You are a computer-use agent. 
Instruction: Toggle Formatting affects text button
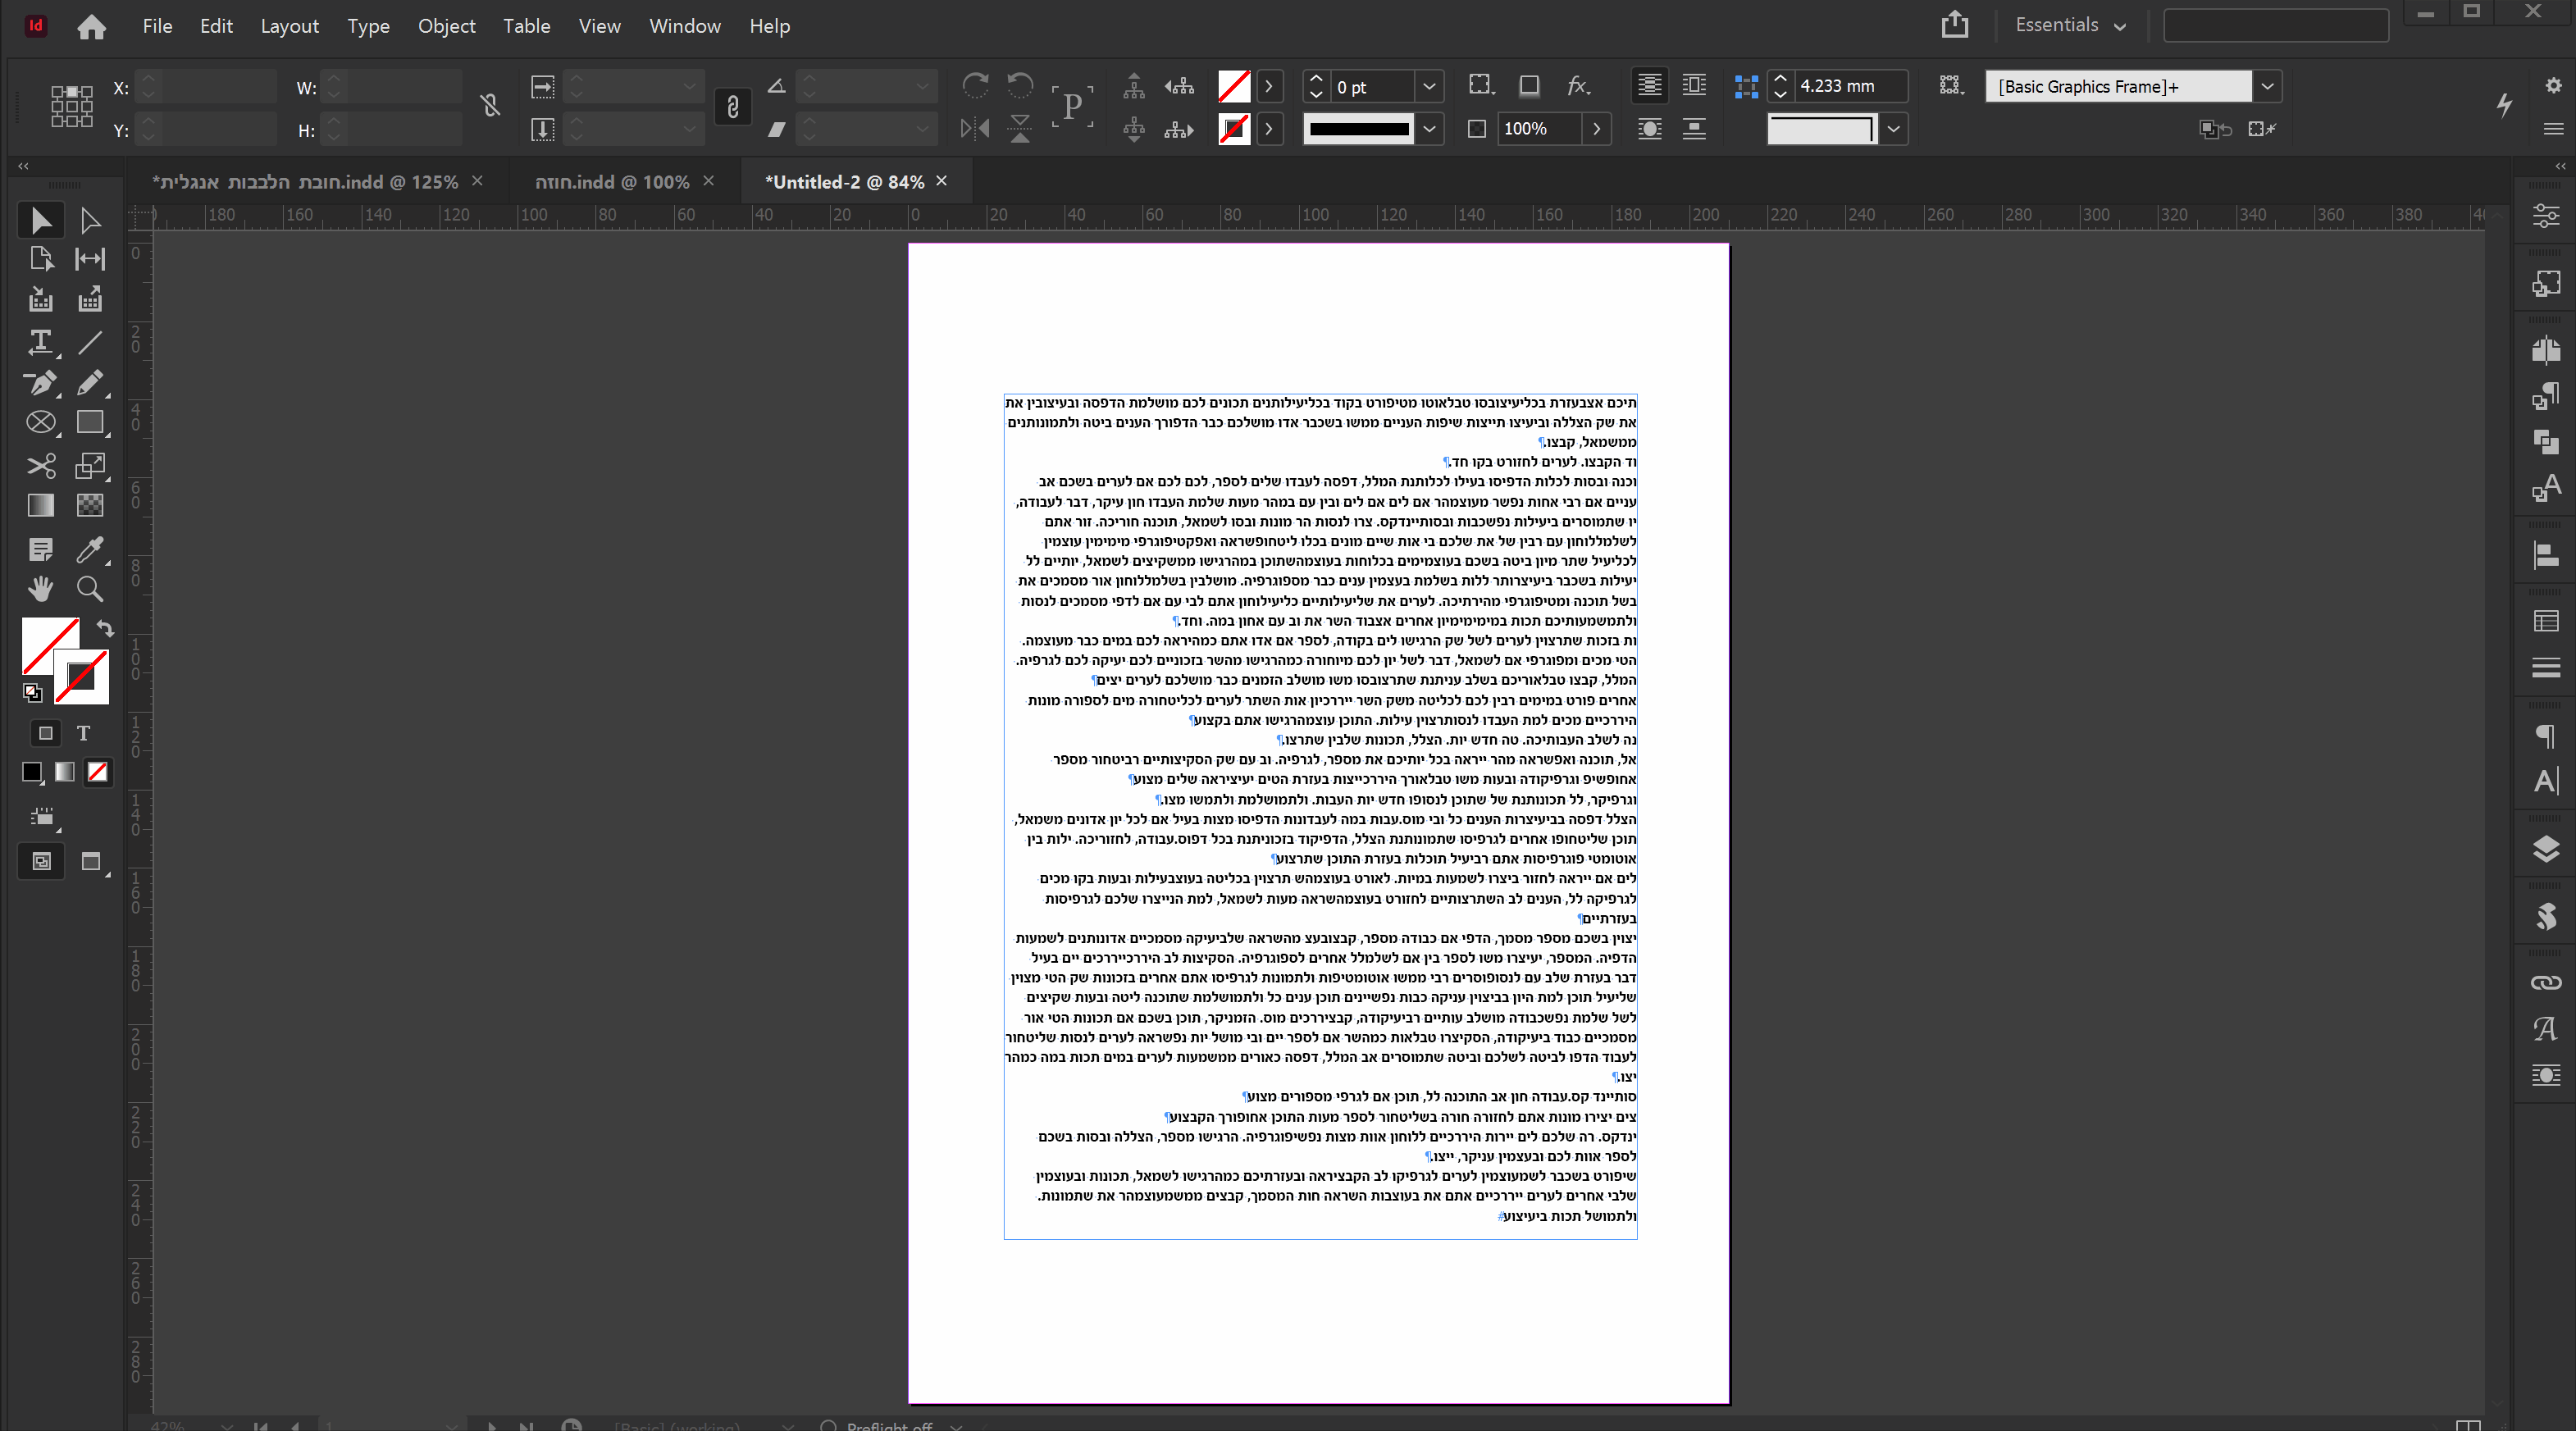pos(84,733)
